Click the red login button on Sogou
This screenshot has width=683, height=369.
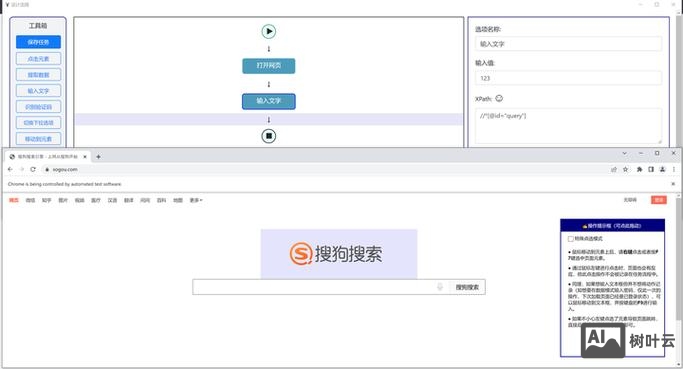(659, 200)
